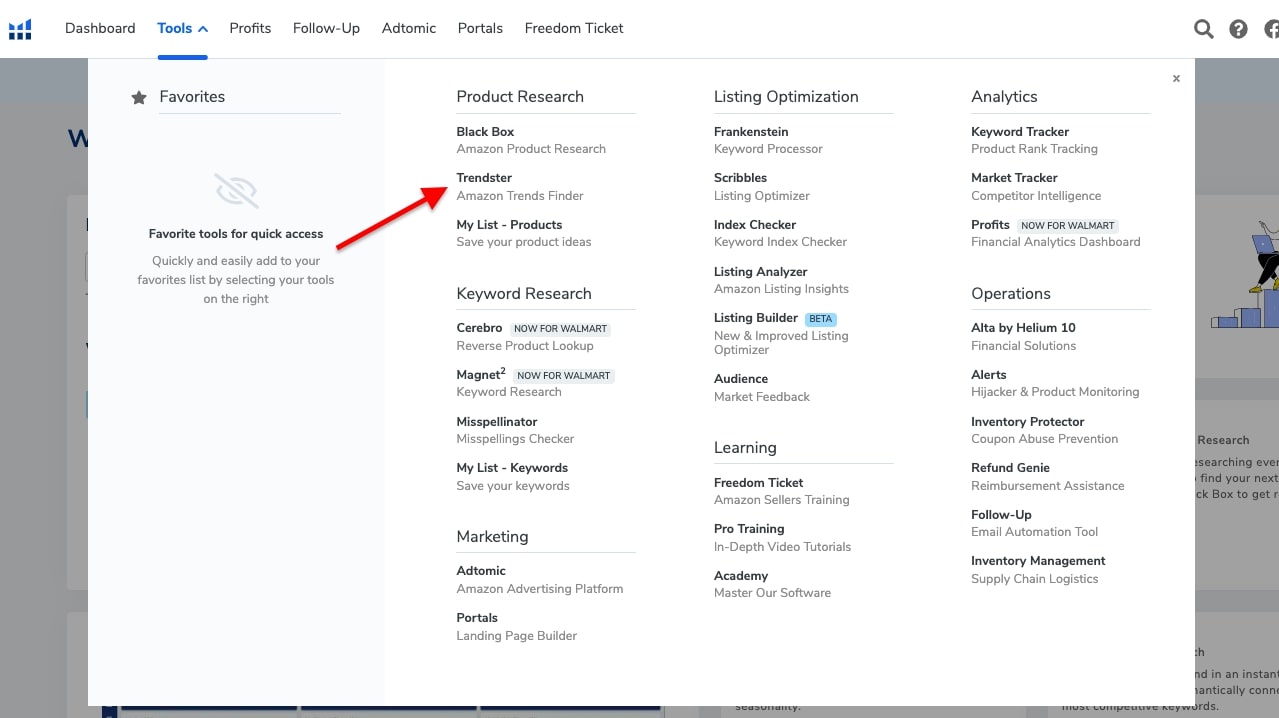1279x718 pixels.
Task: Open Academy under Learning section
Action: [x=740, y=576]
